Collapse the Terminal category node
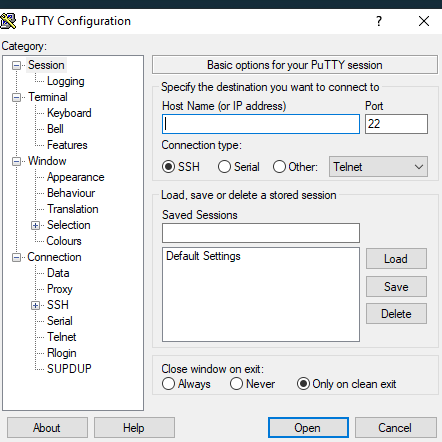 click(16, 98)
